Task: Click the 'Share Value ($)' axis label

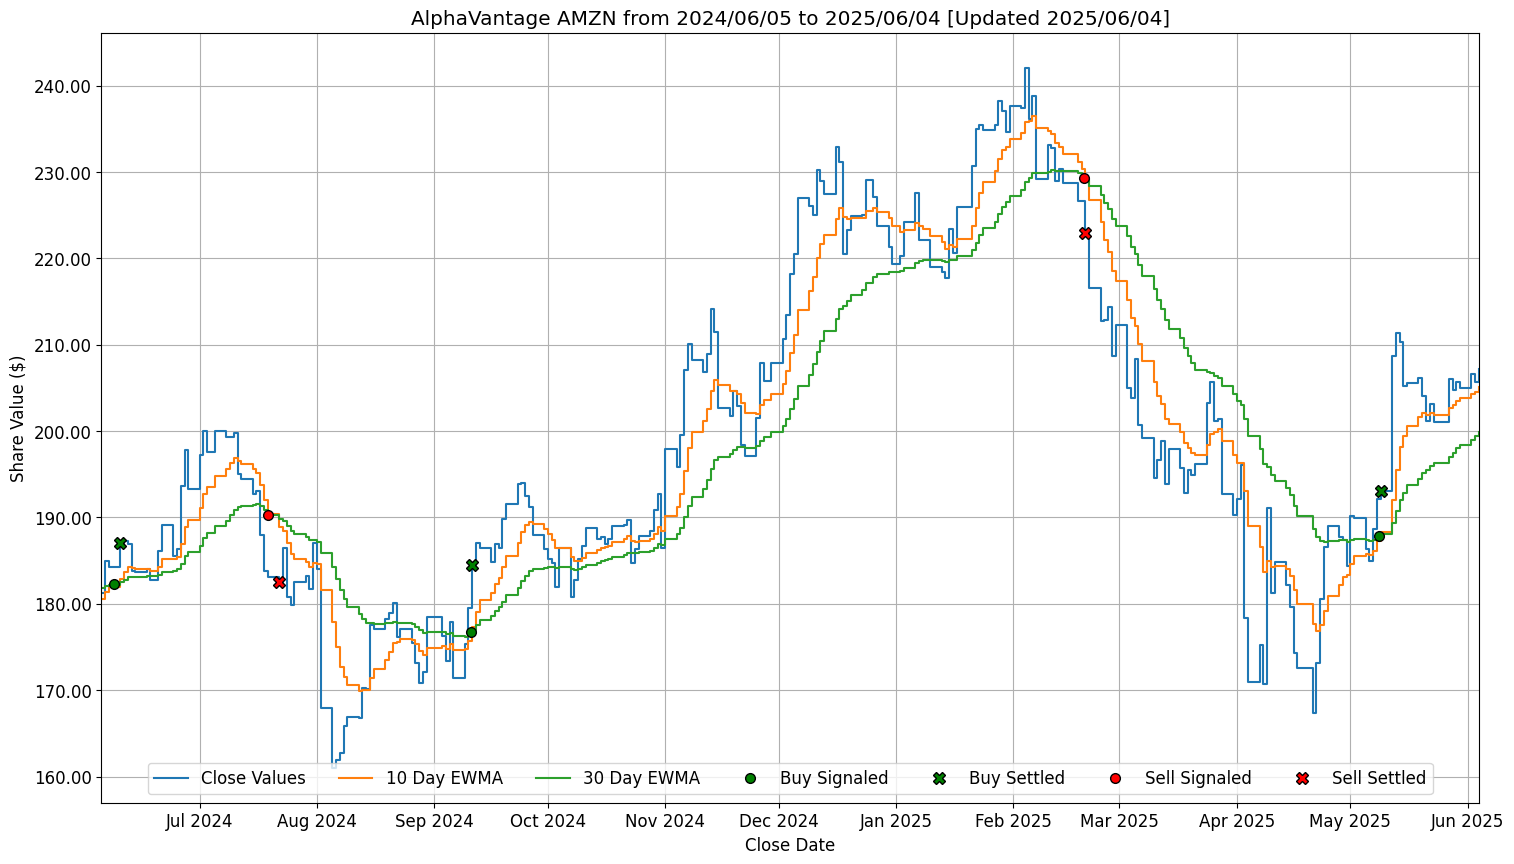Action: coord(18,418)
